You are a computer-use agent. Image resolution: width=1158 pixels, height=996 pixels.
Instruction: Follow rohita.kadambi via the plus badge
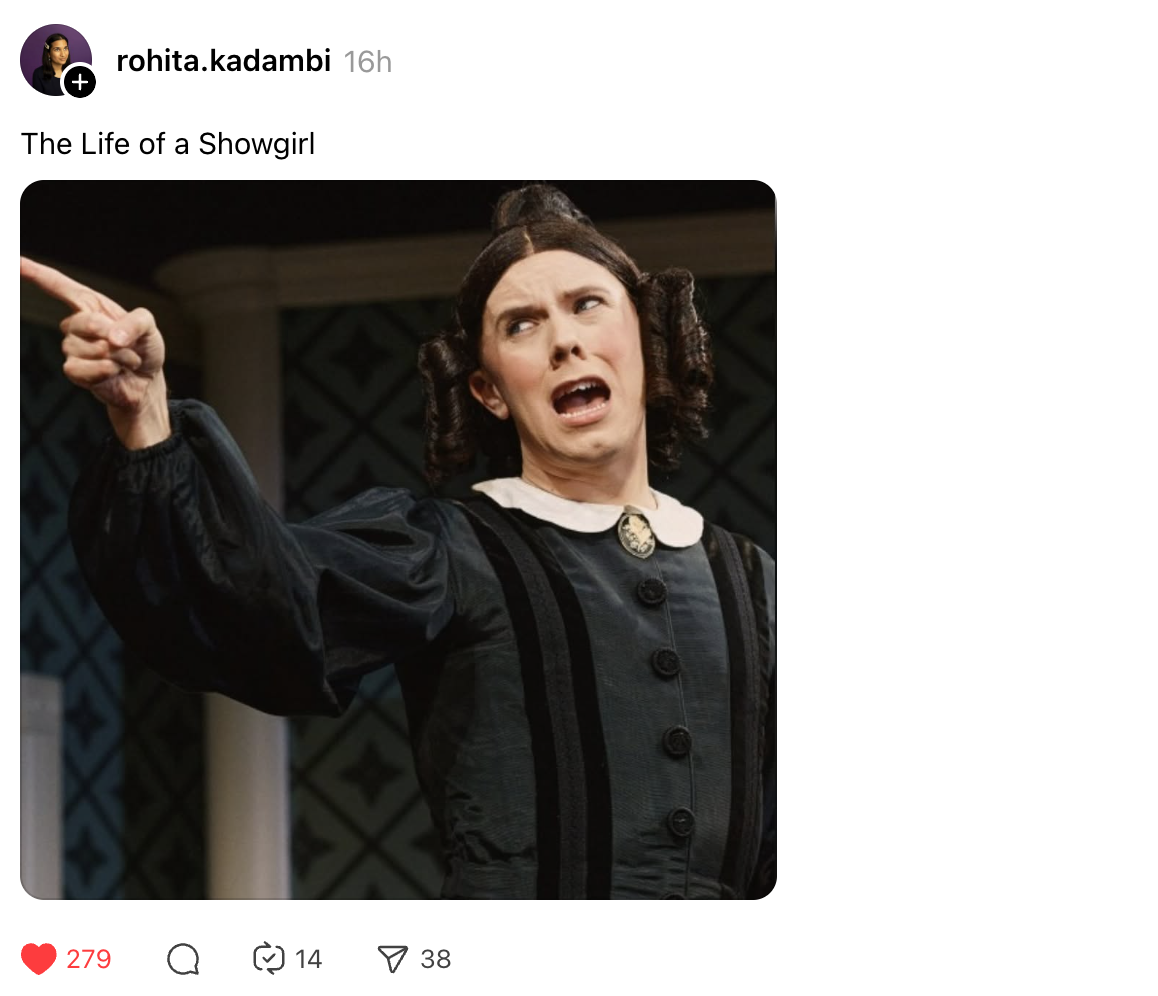click(80, 82)
